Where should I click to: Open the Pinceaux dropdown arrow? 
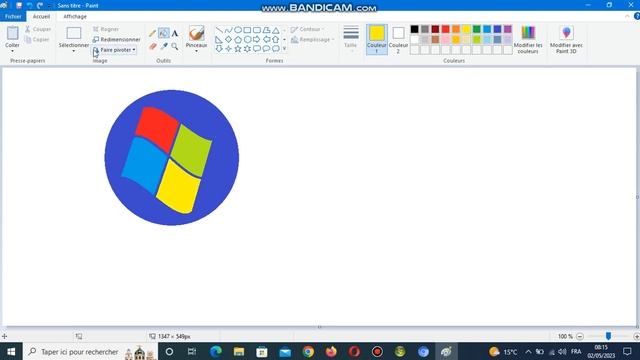tap(196, 51)
